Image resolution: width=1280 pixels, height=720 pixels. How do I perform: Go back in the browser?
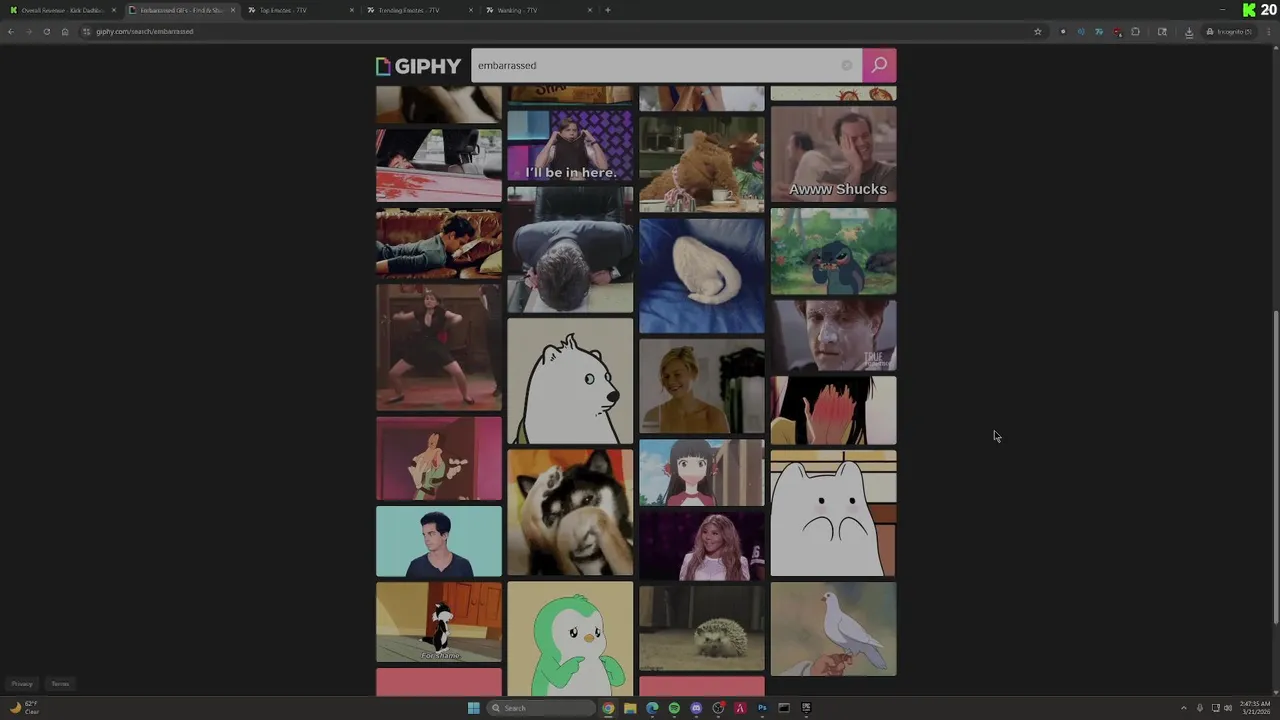point(10,31)
